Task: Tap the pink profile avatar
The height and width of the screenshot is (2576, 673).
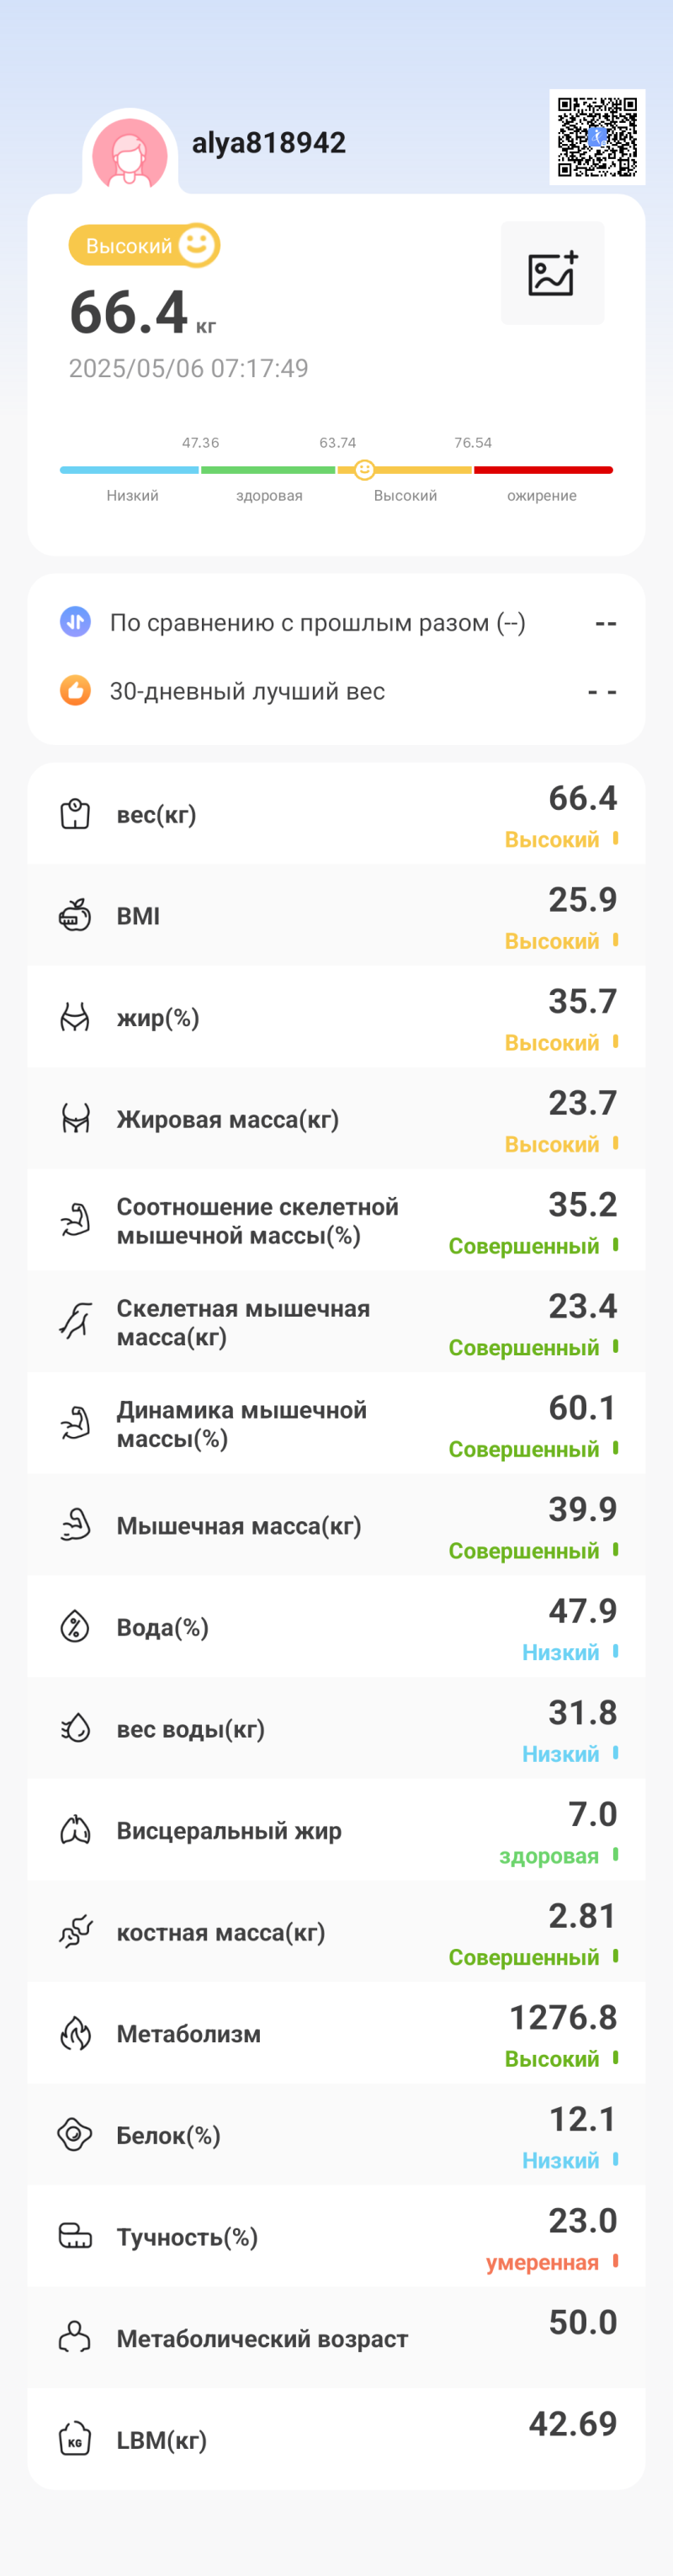Action: (x=130, y=154)
